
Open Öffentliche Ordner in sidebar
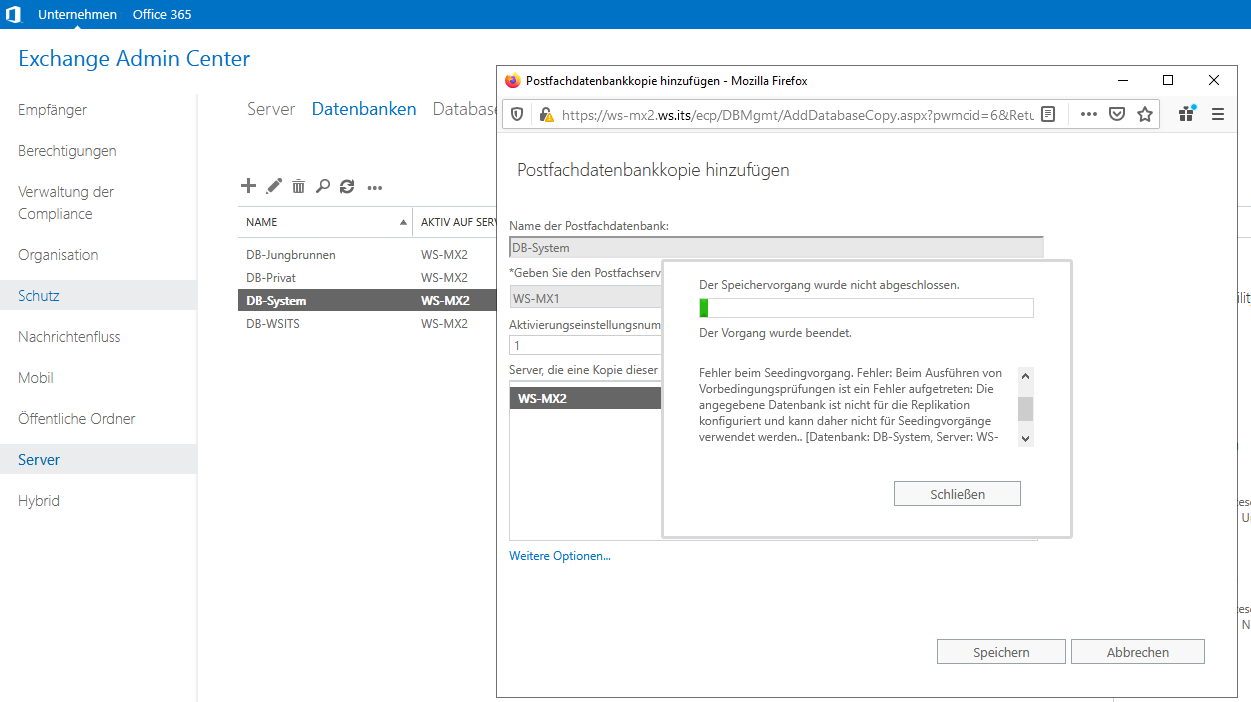(77, 419)
